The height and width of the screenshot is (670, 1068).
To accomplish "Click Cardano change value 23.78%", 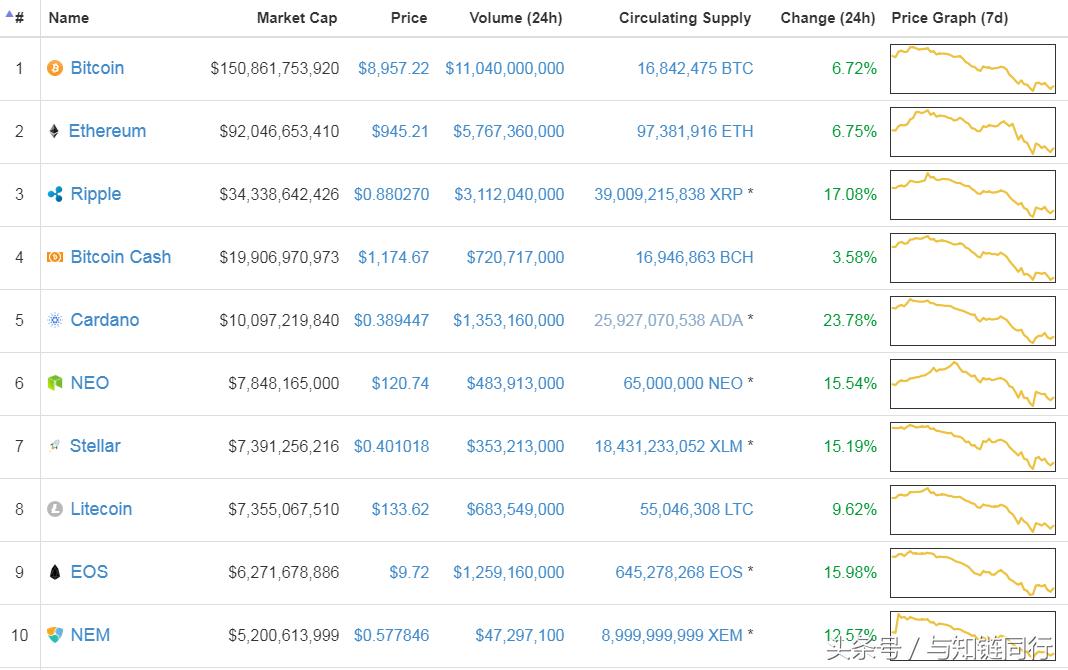I will point(850,321).
